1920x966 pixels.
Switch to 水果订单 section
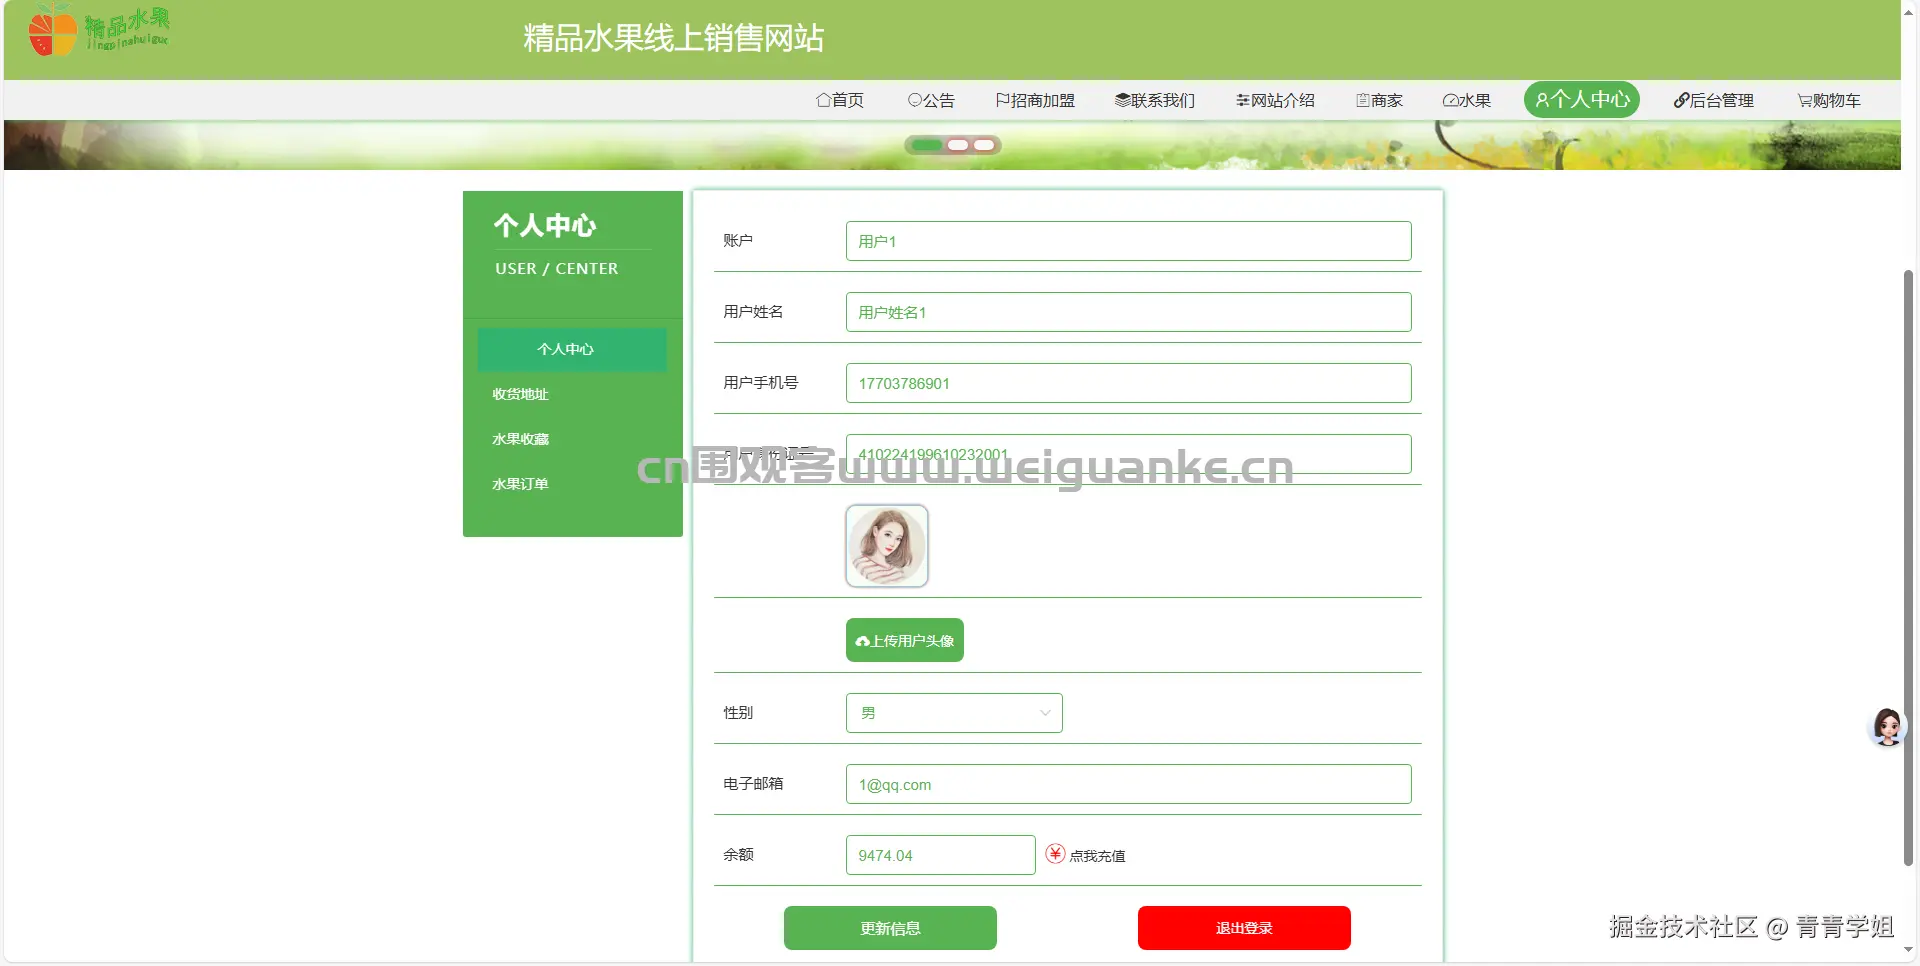[519, 483]
